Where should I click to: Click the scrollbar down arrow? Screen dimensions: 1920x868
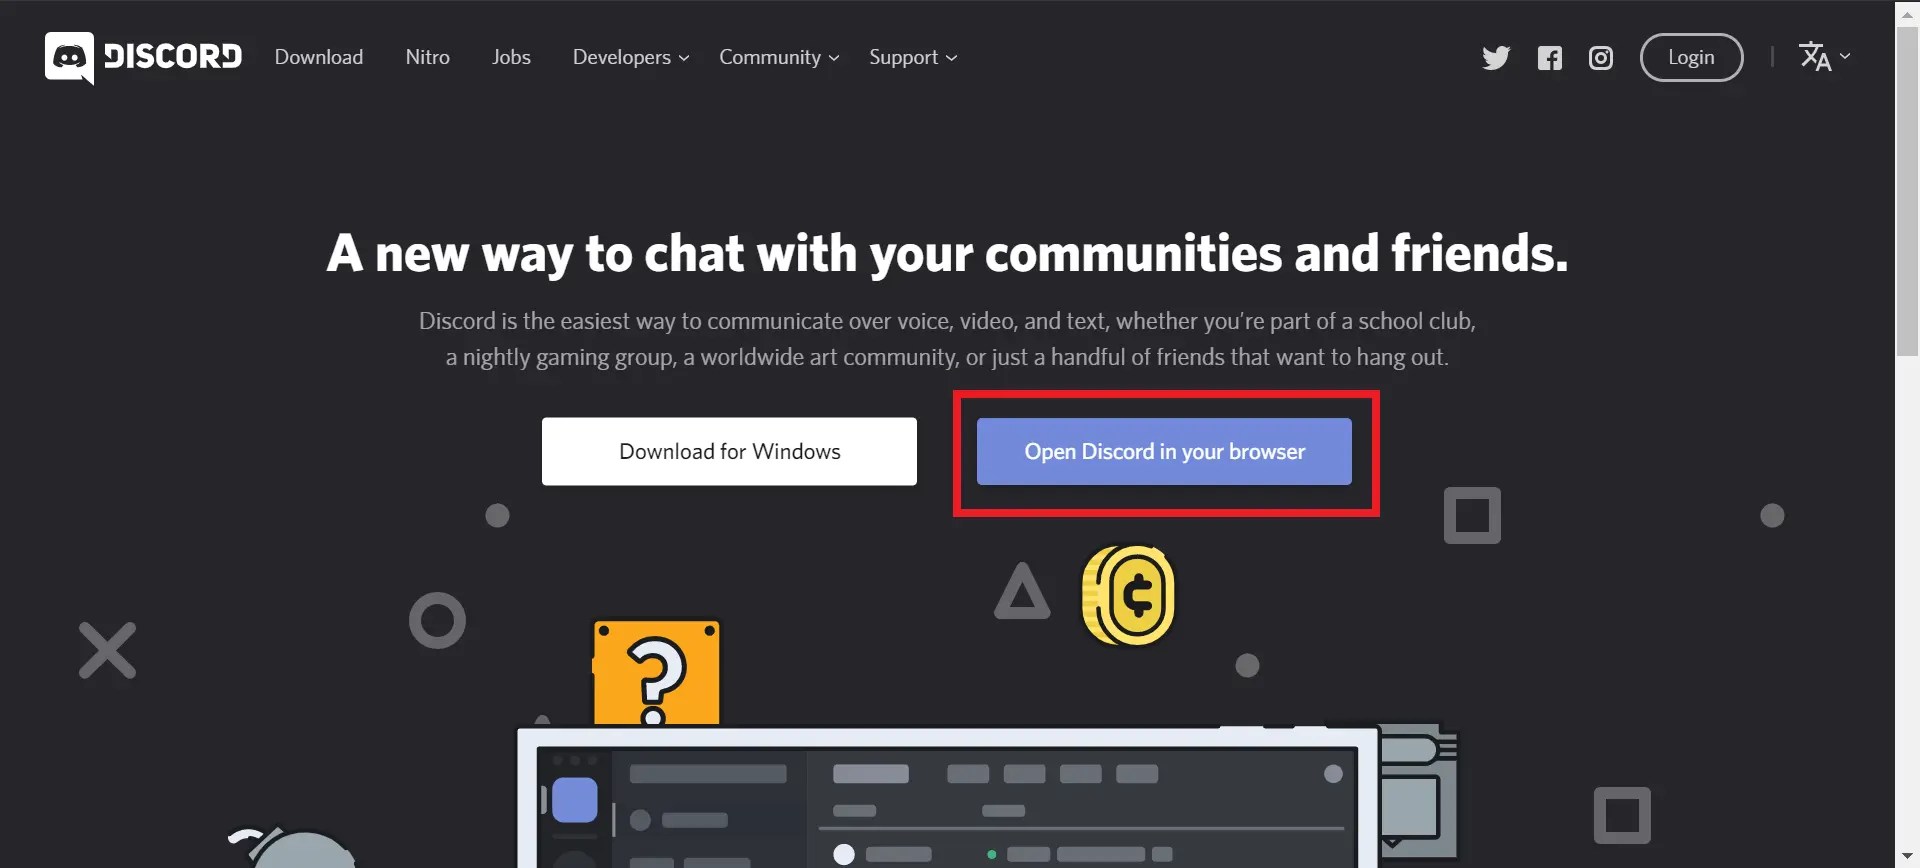1907,856
